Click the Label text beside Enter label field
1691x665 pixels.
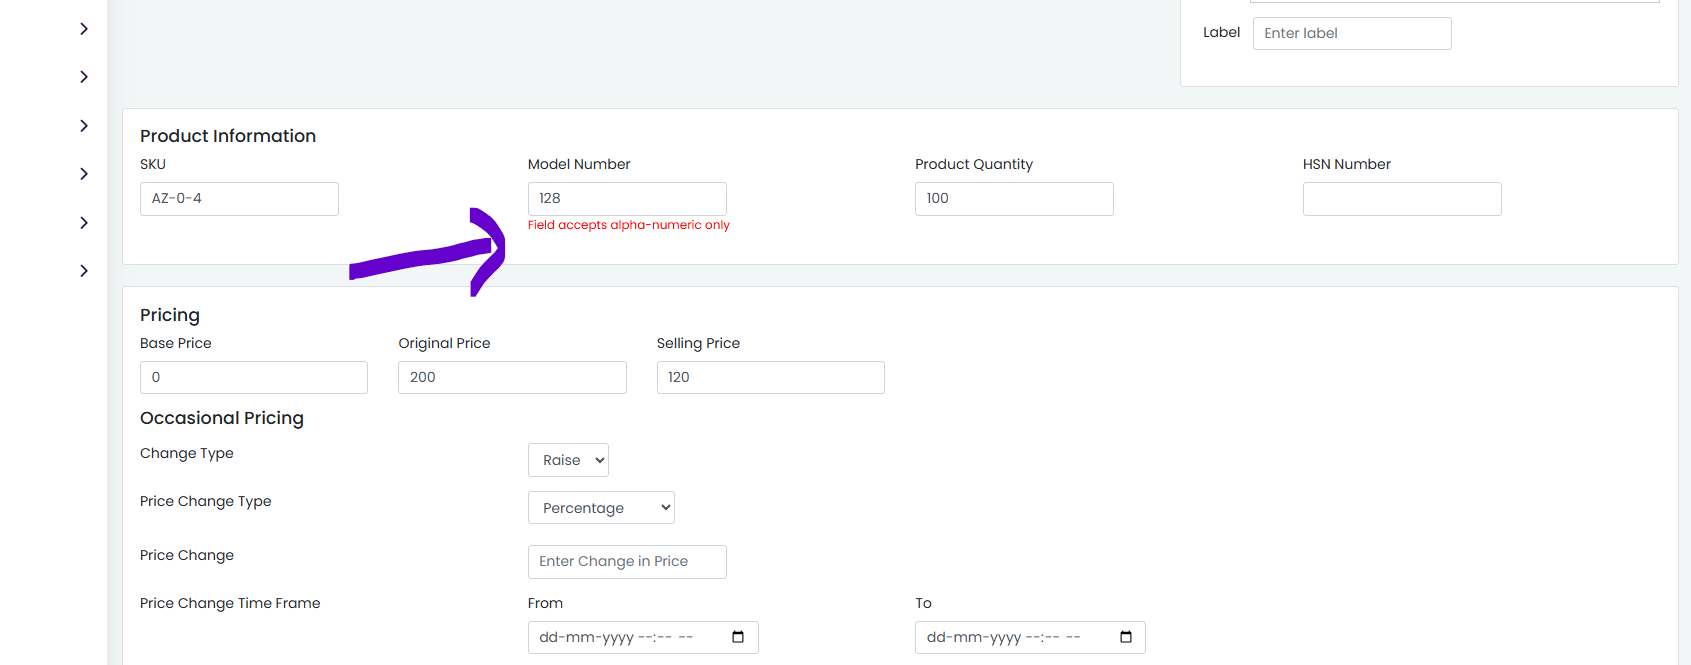1221,32
